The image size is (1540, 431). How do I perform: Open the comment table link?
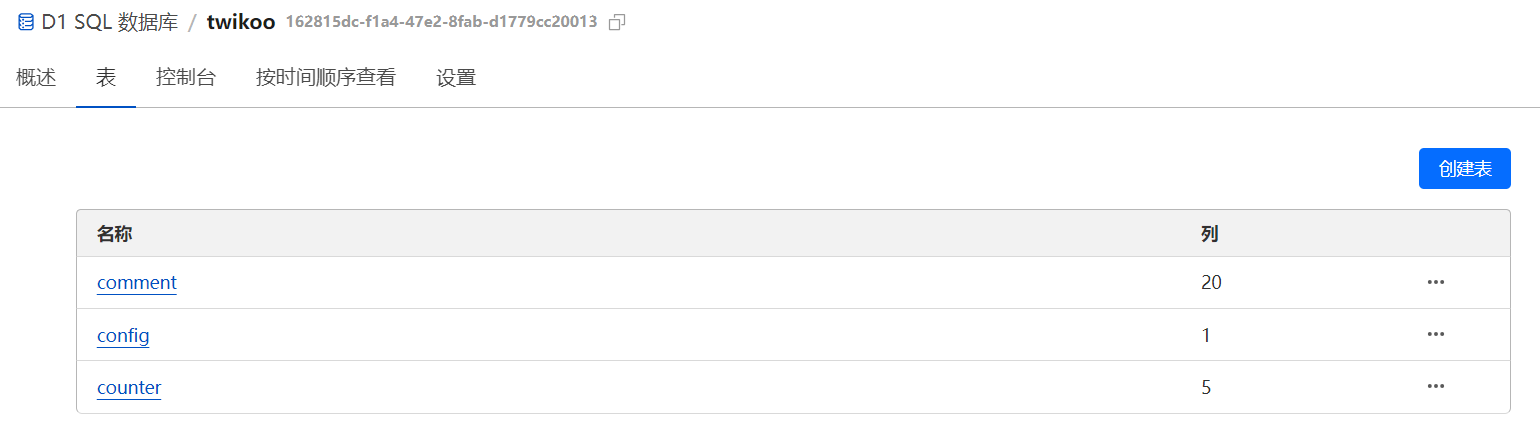(137, 283)
